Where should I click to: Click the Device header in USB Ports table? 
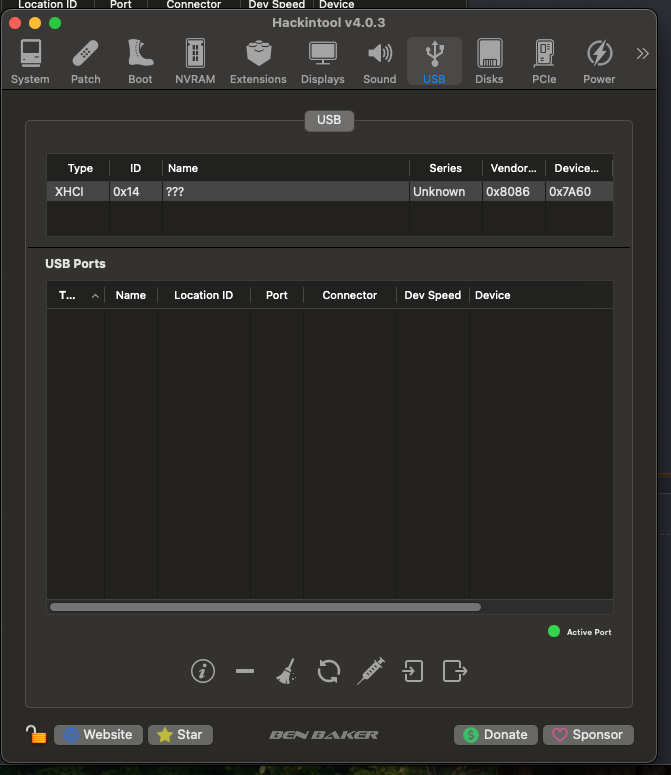(x=541, y=295)
